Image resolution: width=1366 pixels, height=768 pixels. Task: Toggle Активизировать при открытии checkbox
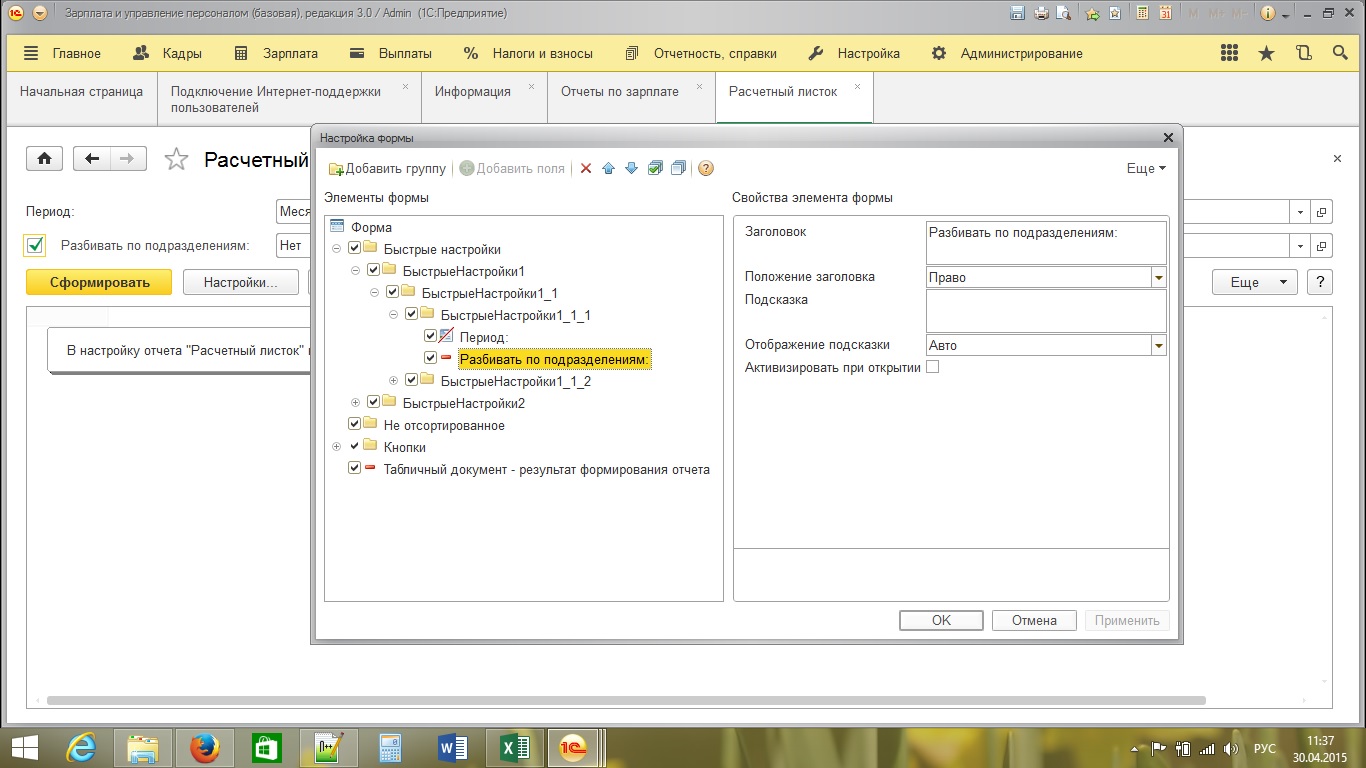(x=932, y=367)
